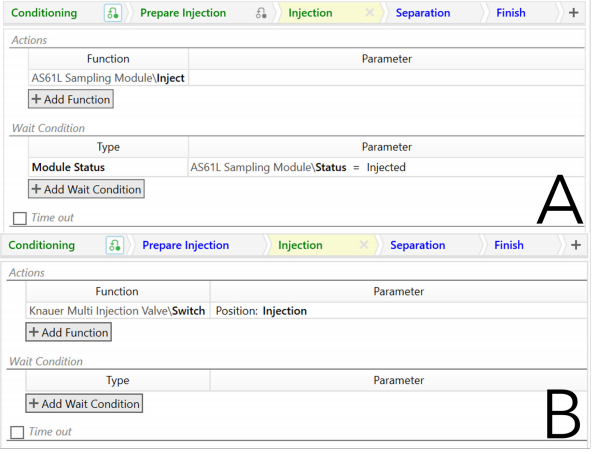This screenshot has height=454, width=593.
Task: Click the green branch icon after Conditioning in panel B
Action: click(x=115, y=246)
